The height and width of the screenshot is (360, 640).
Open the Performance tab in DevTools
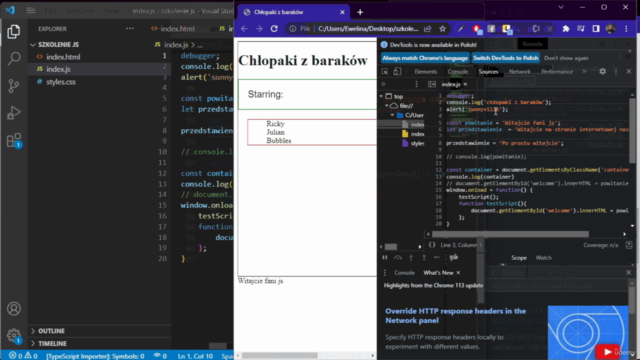point(557,71)
